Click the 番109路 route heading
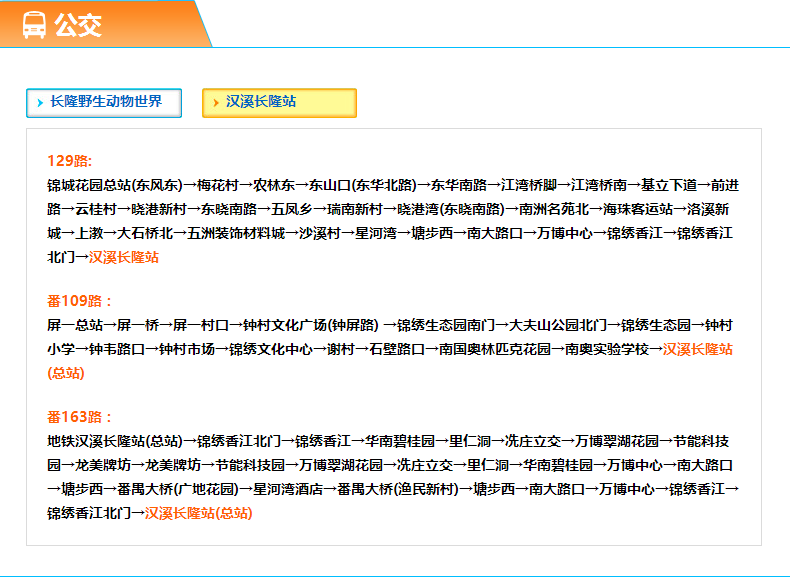This screenshot has width=790, height=577. pyautogui.click(x=79, y=301)
